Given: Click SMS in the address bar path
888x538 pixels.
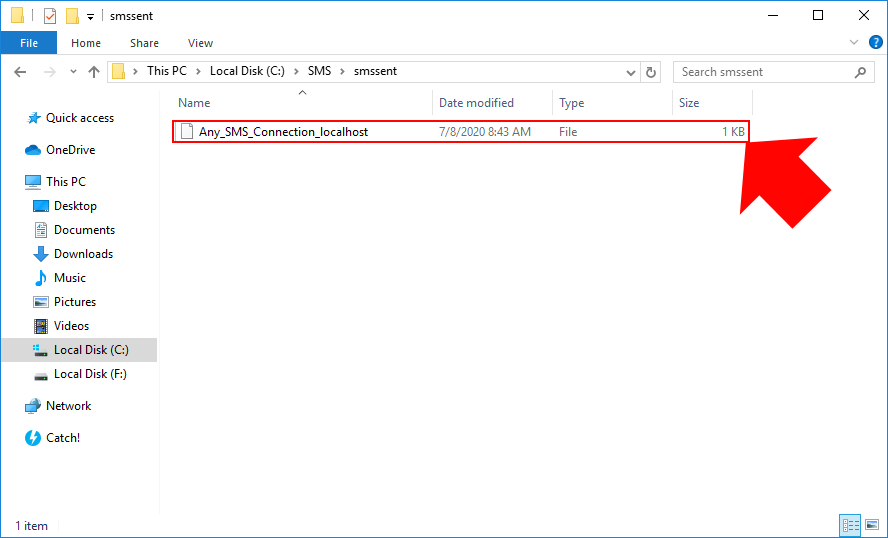Looking at the screenshot, I should 319,71.
